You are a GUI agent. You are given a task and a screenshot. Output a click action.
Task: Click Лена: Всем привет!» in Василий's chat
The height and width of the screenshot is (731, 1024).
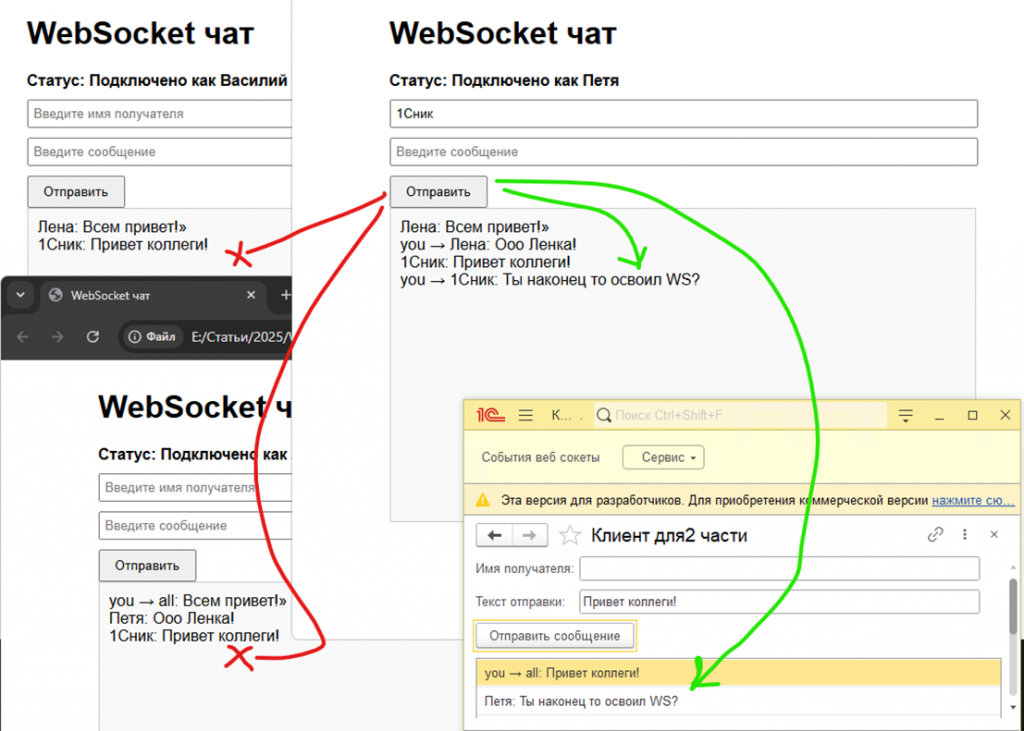pyautogui.click(x=112, y=227)
